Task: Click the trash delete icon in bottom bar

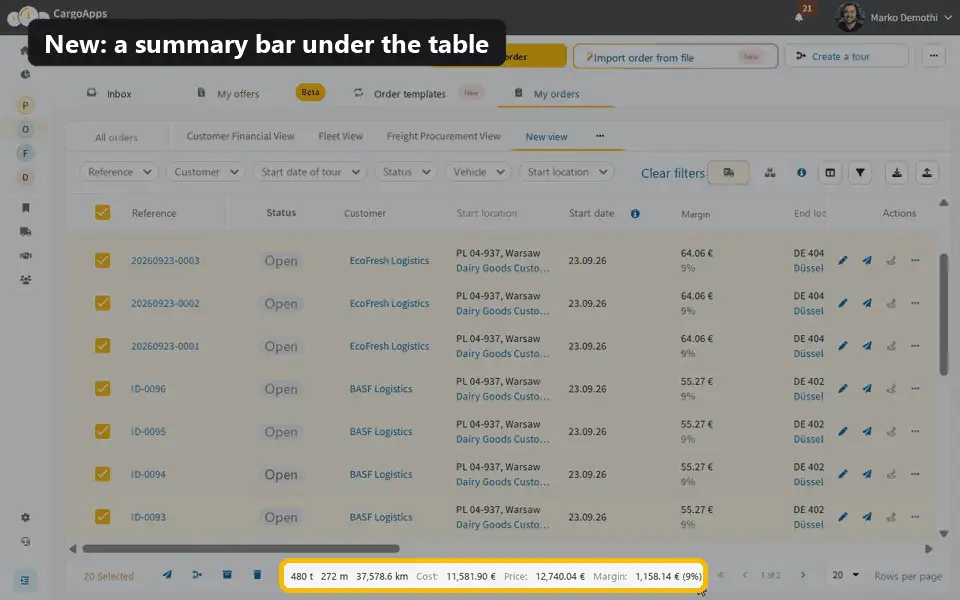Action: (x=257, y=574)
